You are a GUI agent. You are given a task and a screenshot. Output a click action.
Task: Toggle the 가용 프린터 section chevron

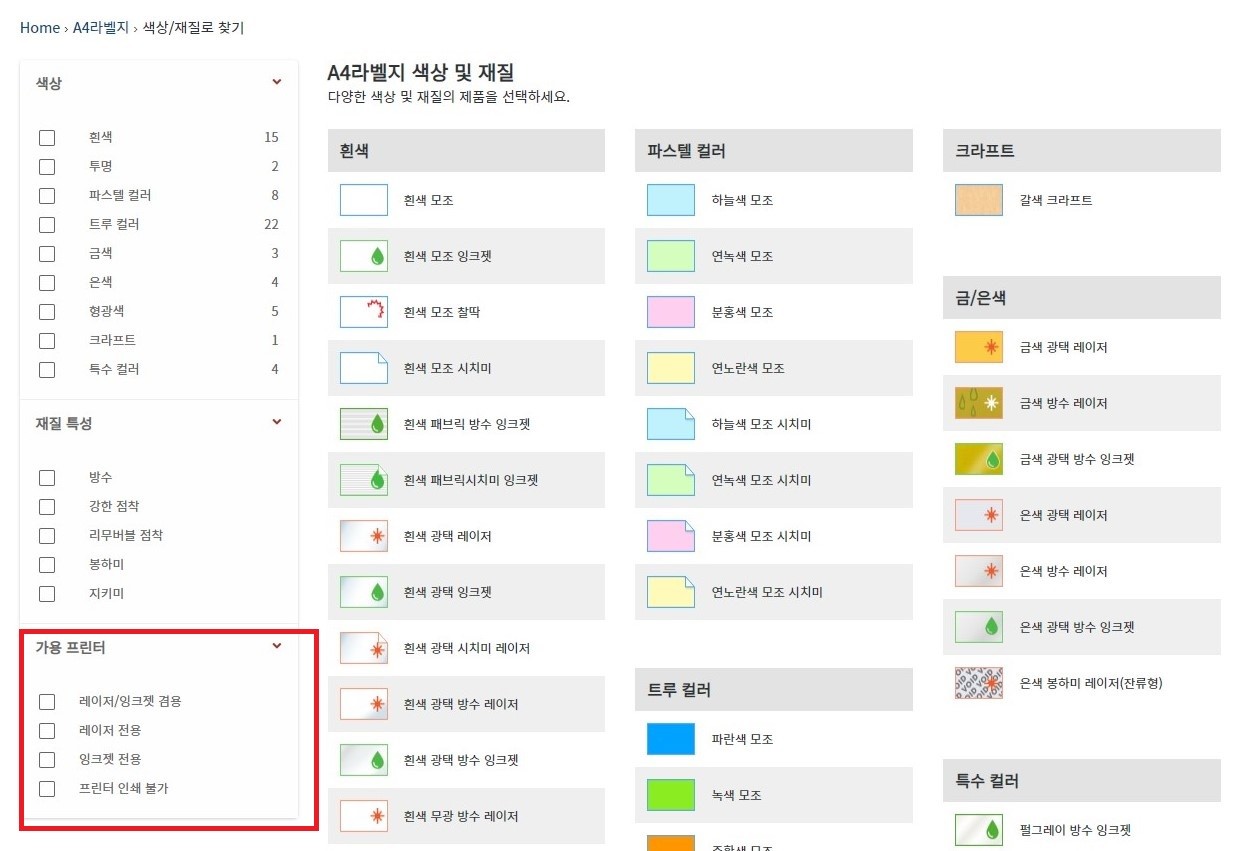[277, 647]
